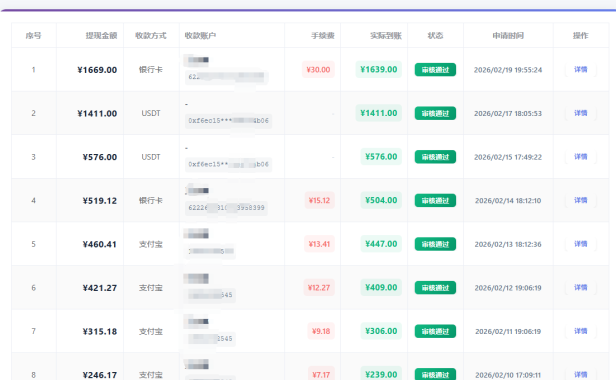Click the 序号 column header

pyautogui.click(x=33, y=36)
